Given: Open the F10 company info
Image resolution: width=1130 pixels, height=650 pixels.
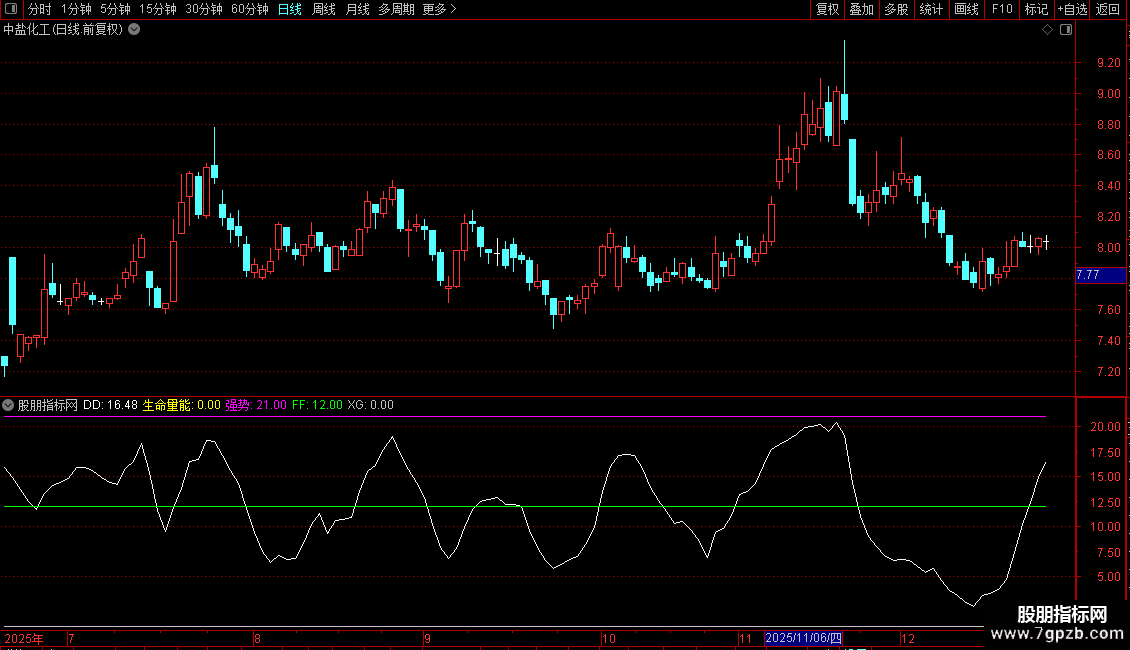Looking at the screenshot, I should tap(1002, 9).
